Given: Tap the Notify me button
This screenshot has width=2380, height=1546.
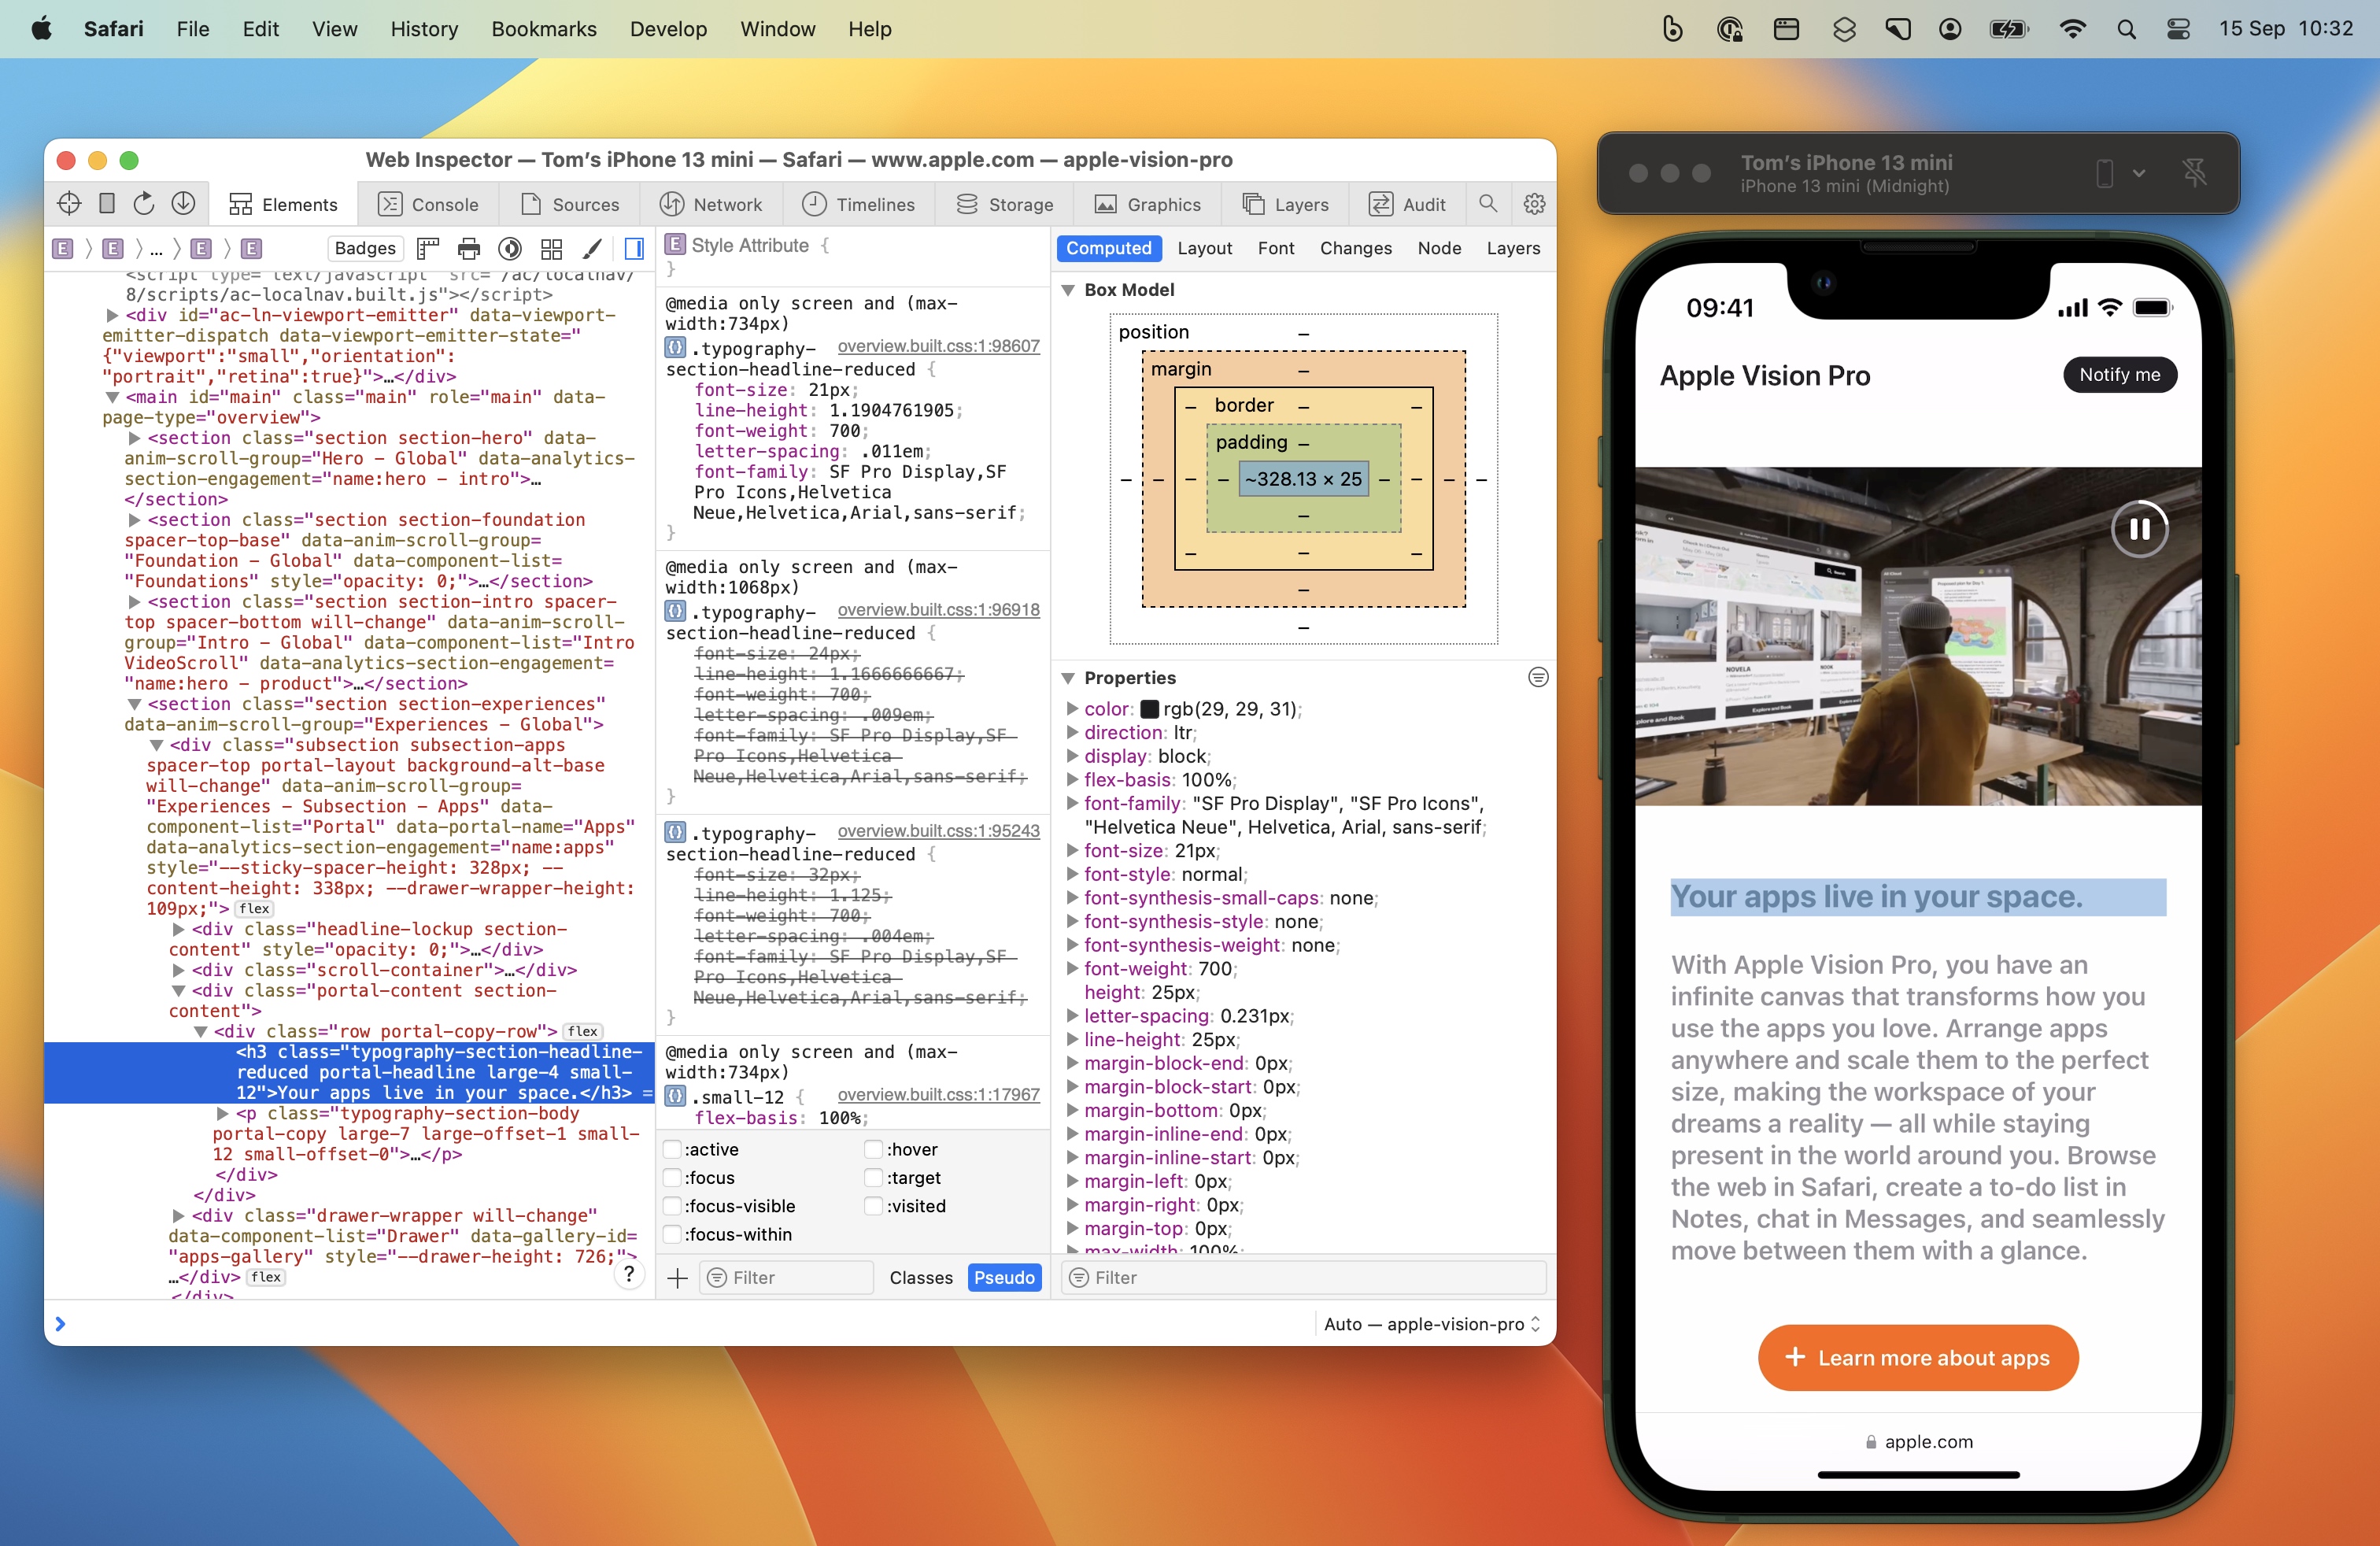Looking at the screenshot, I should 2119,374.
